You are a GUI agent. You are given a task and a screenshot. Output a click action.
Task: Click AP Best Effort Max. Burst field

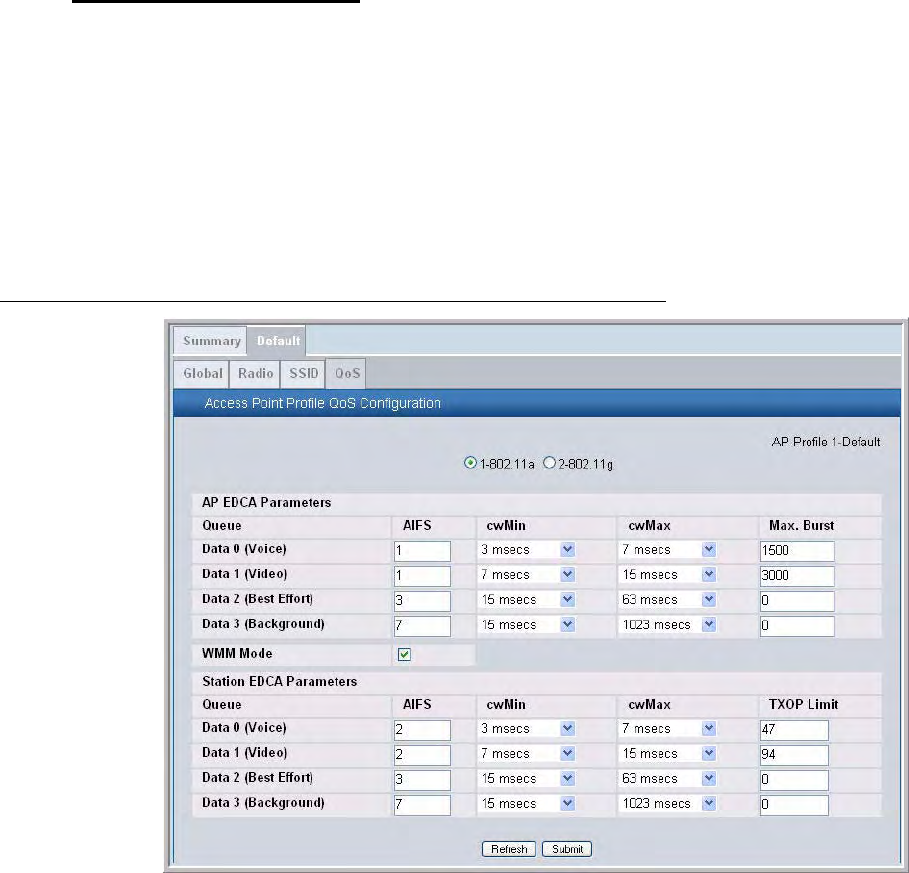[797, 601]
